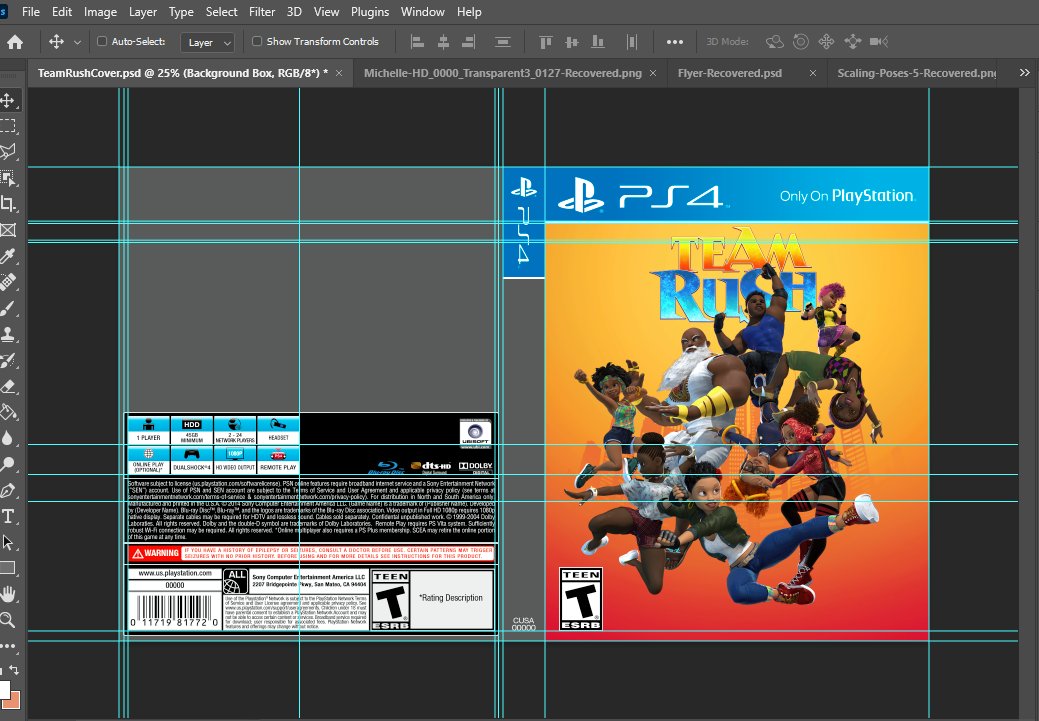Swap foreground and background colors
Screen dimensions: 1039x721
point(14,670)
